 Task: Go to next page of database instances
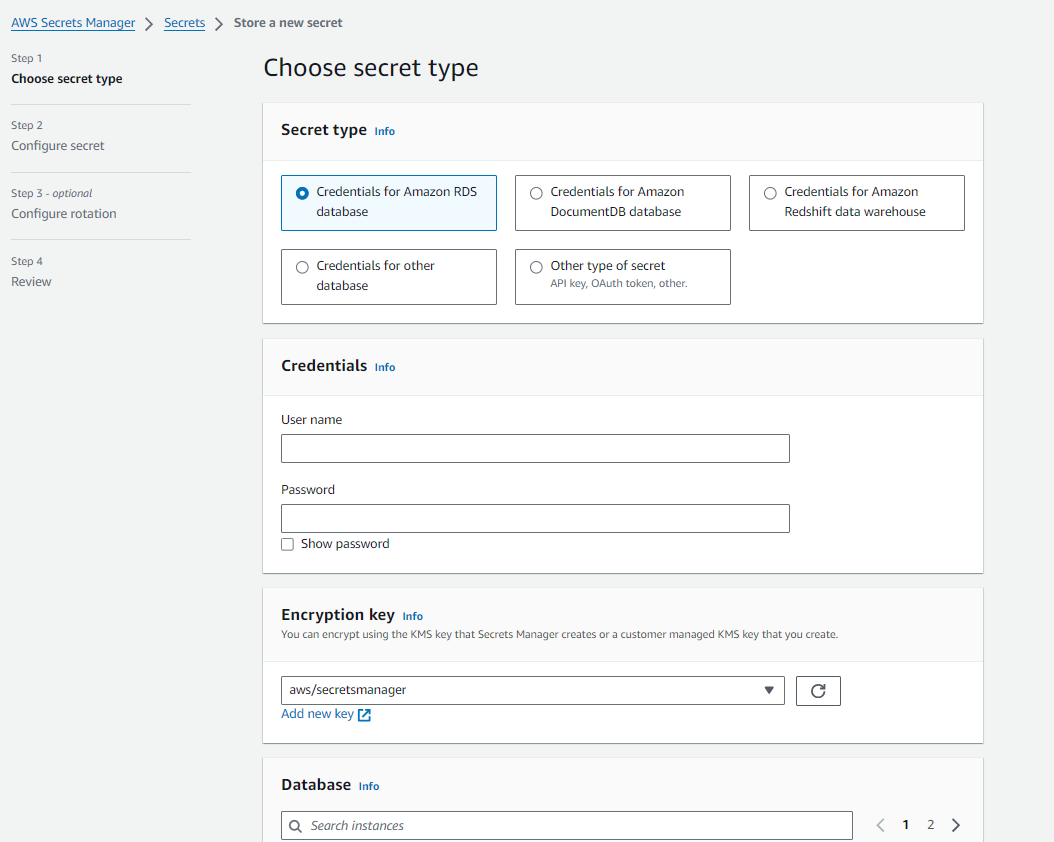[x=956, y=825]
